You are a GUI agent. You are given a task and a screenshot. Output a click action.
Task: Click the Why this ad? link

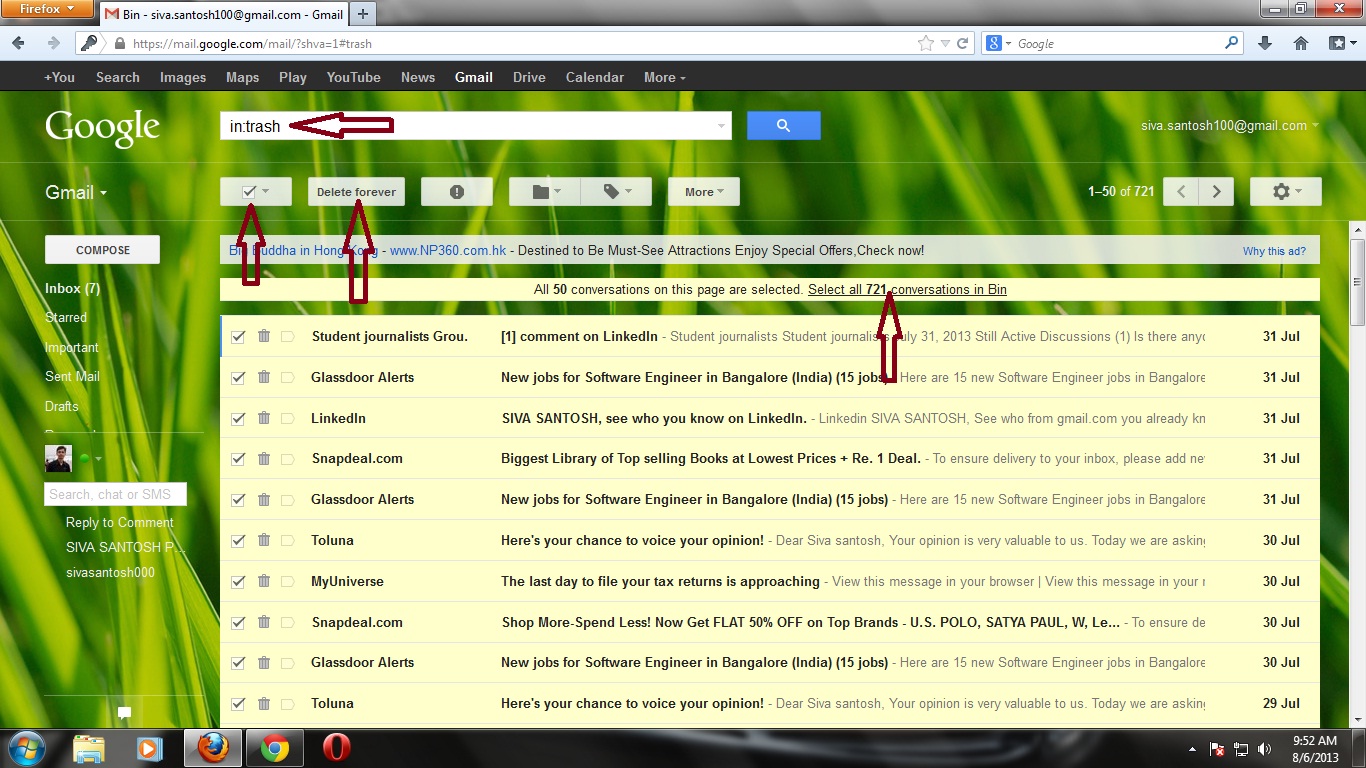click(x=1274, y=251)
